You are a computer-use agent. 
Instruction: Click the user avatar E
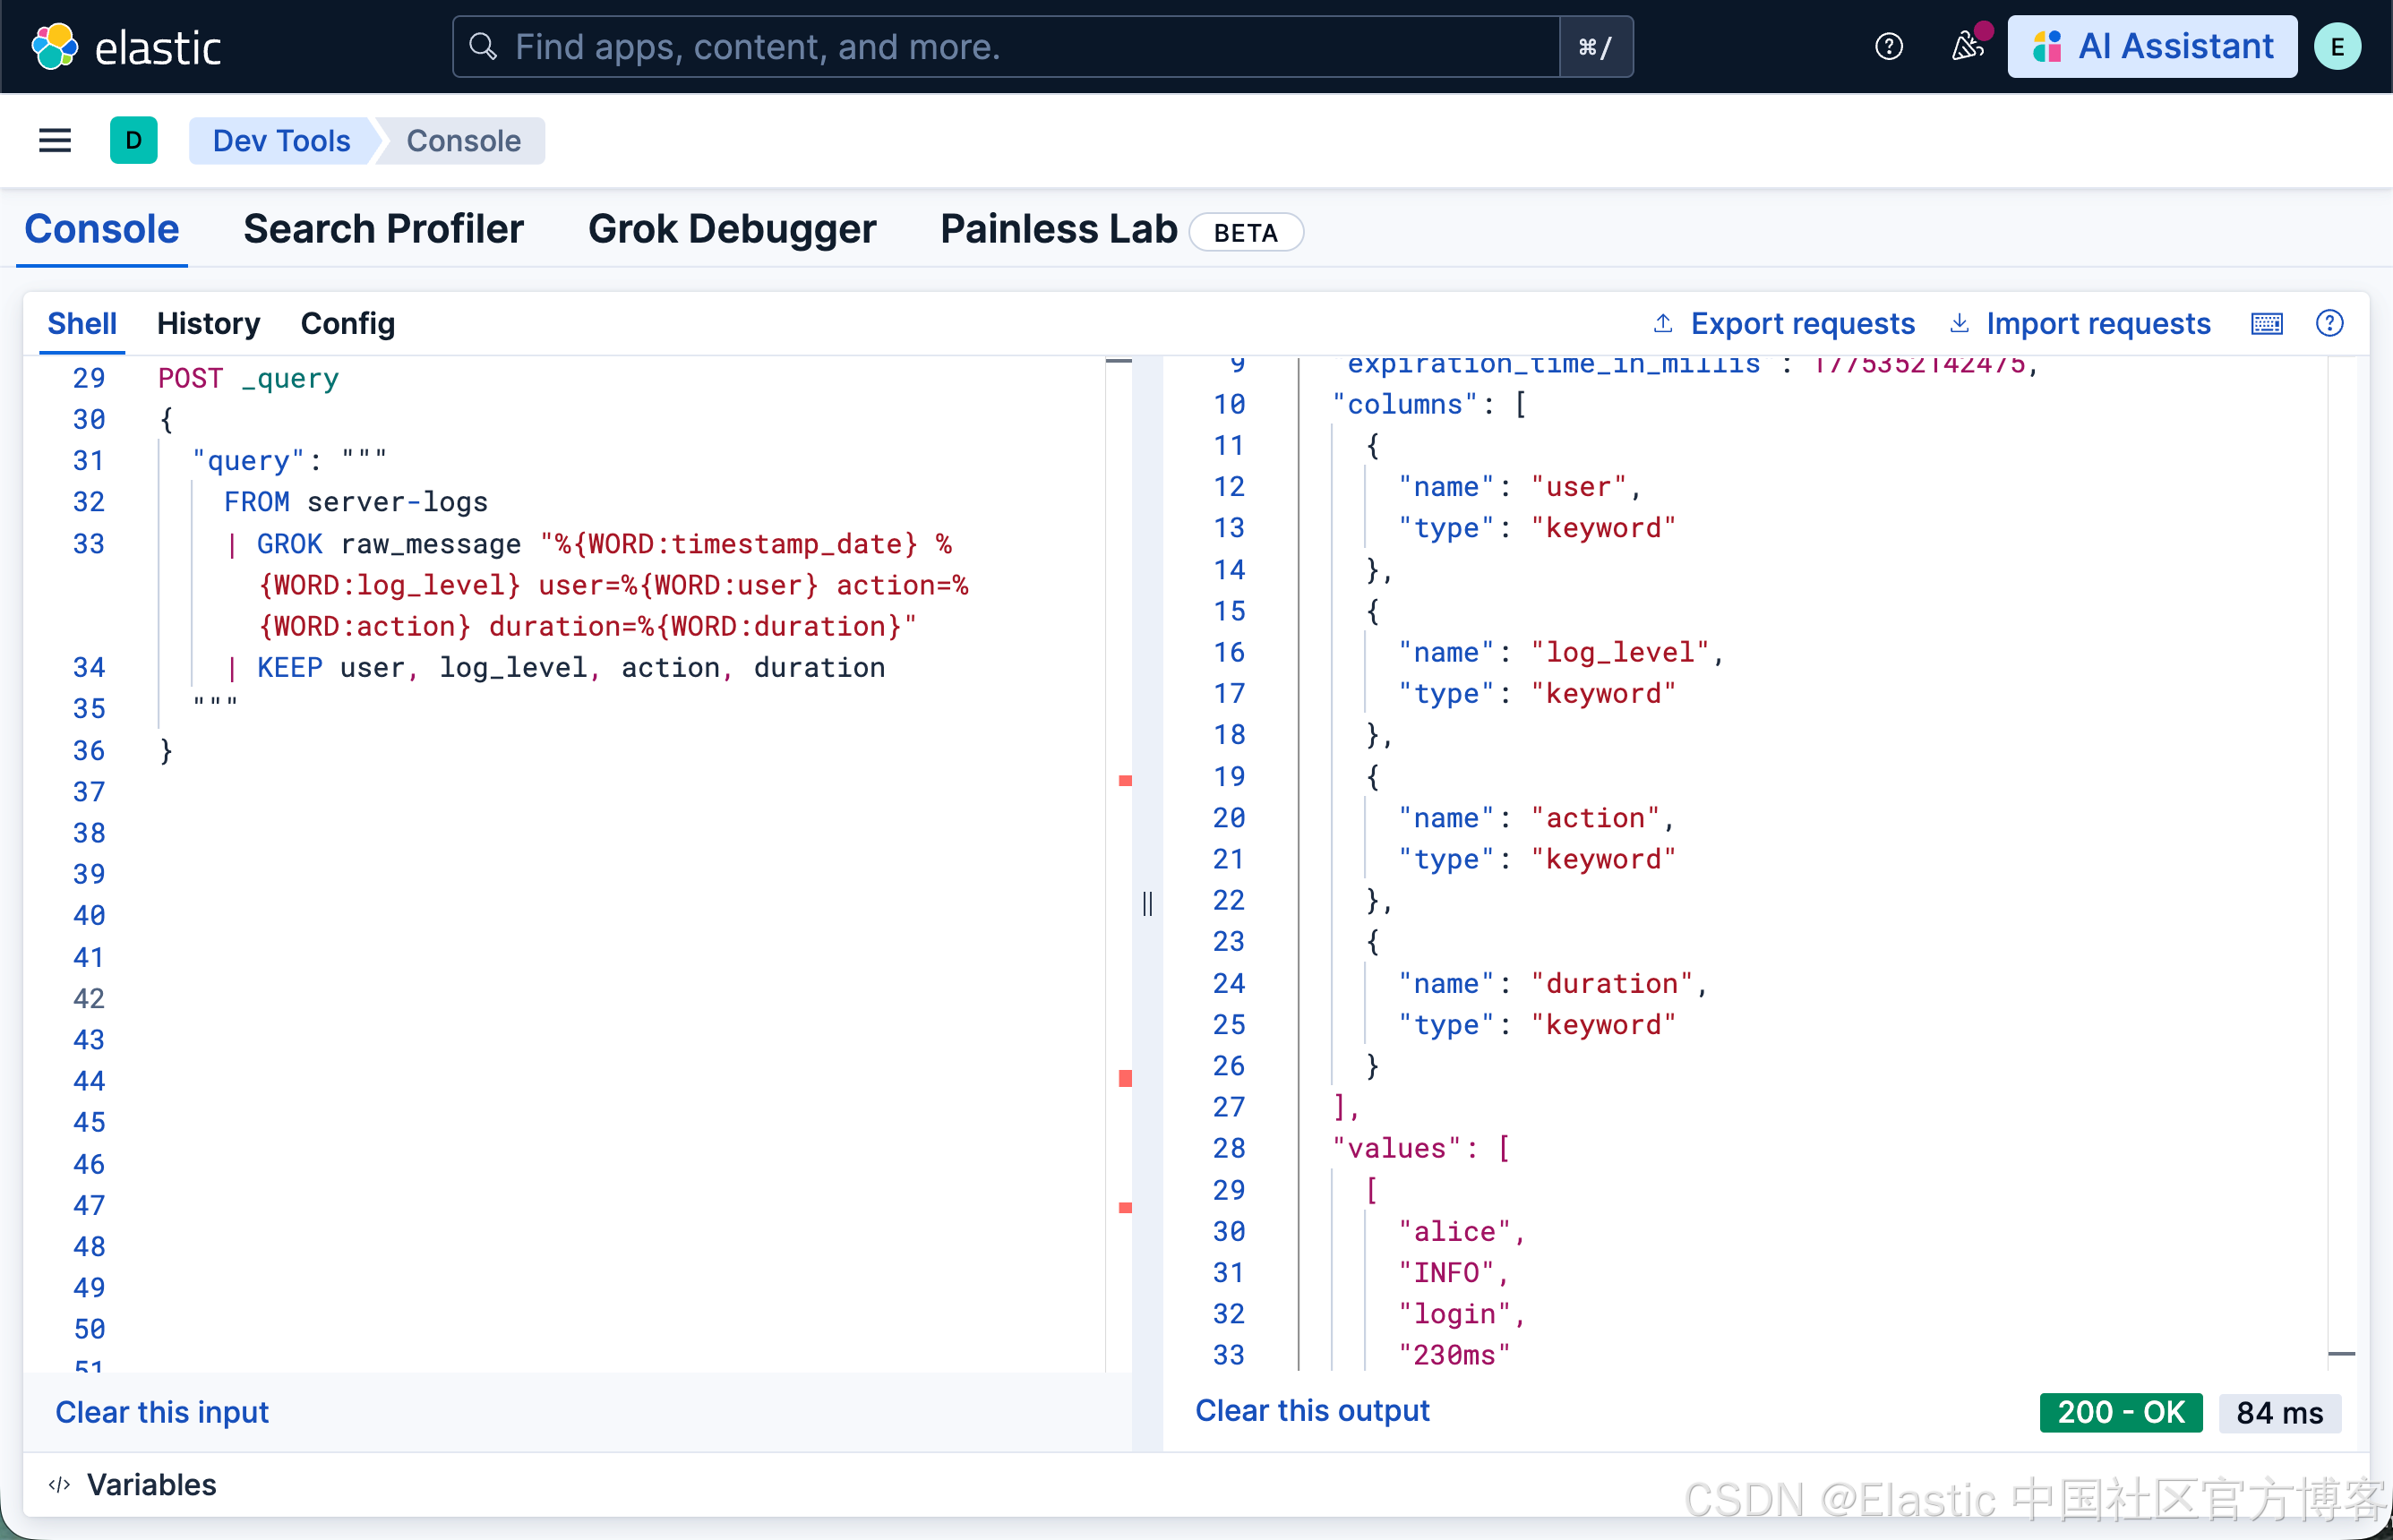pos(2337,47)
